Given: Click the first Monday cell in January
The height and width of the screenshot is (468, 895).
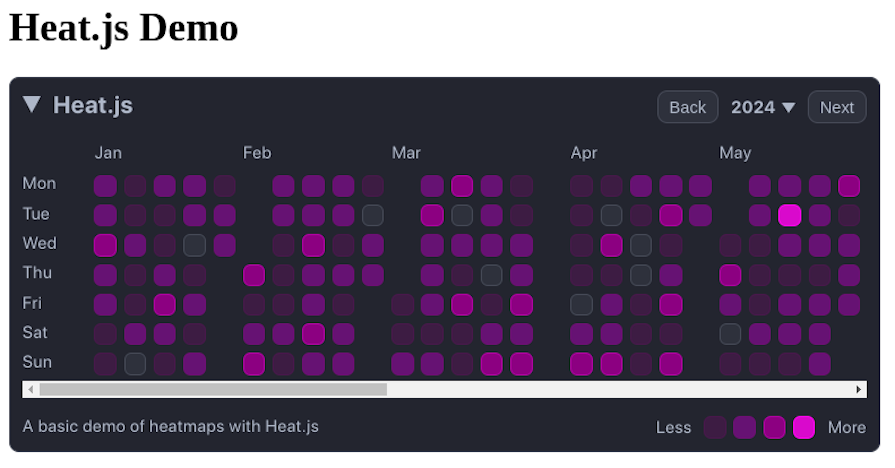Looking at the screenshot, I should click(105, 186).
